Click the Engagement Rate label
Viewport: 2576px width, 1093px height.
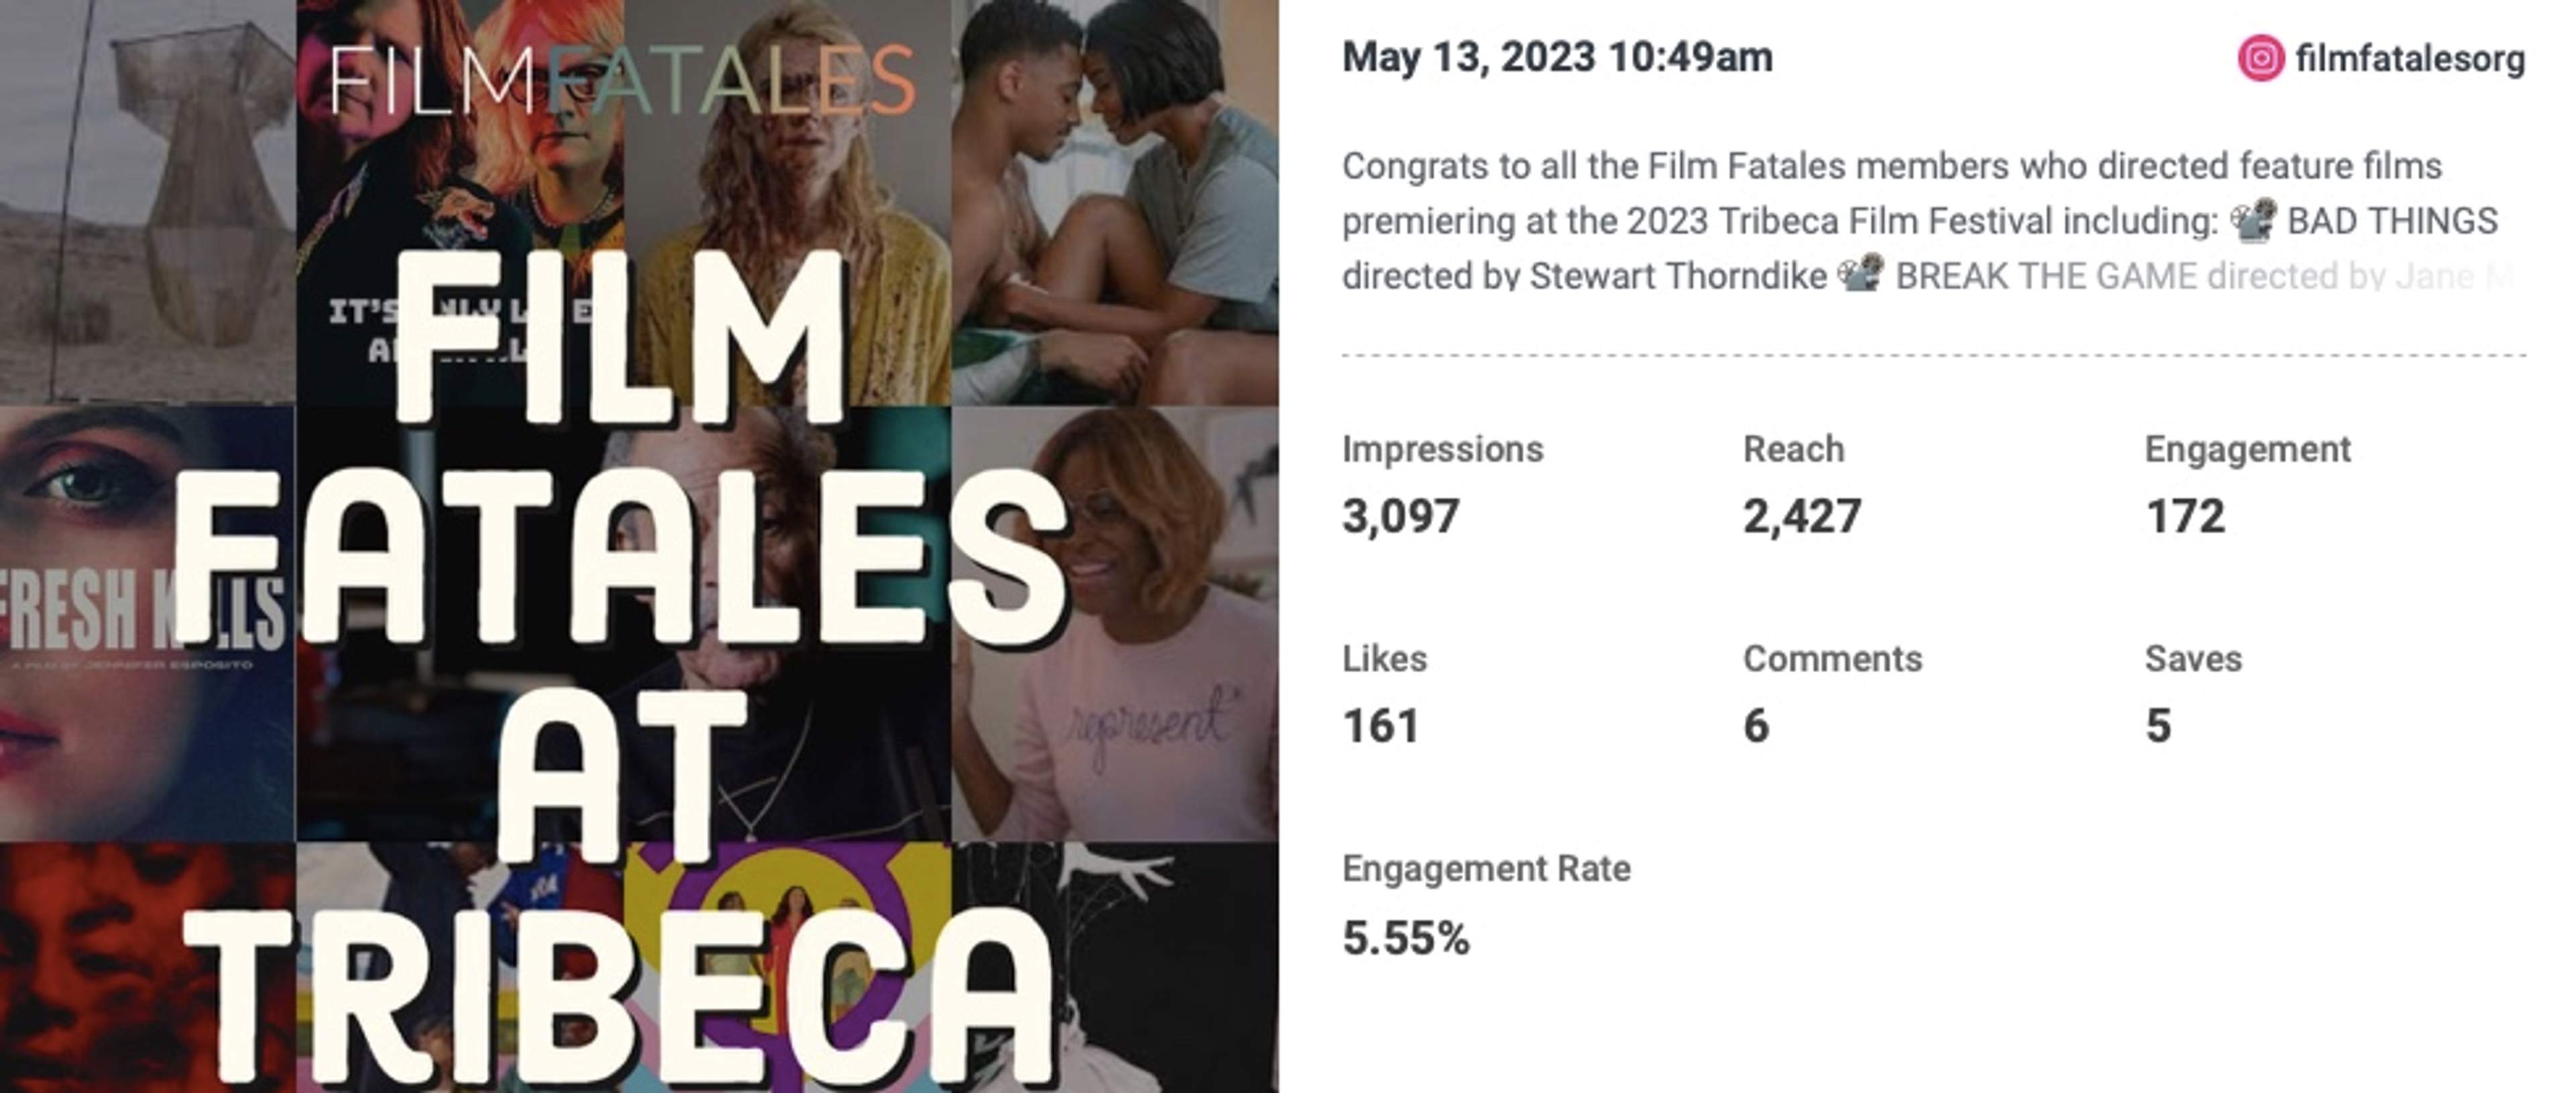coord(1486,868)
